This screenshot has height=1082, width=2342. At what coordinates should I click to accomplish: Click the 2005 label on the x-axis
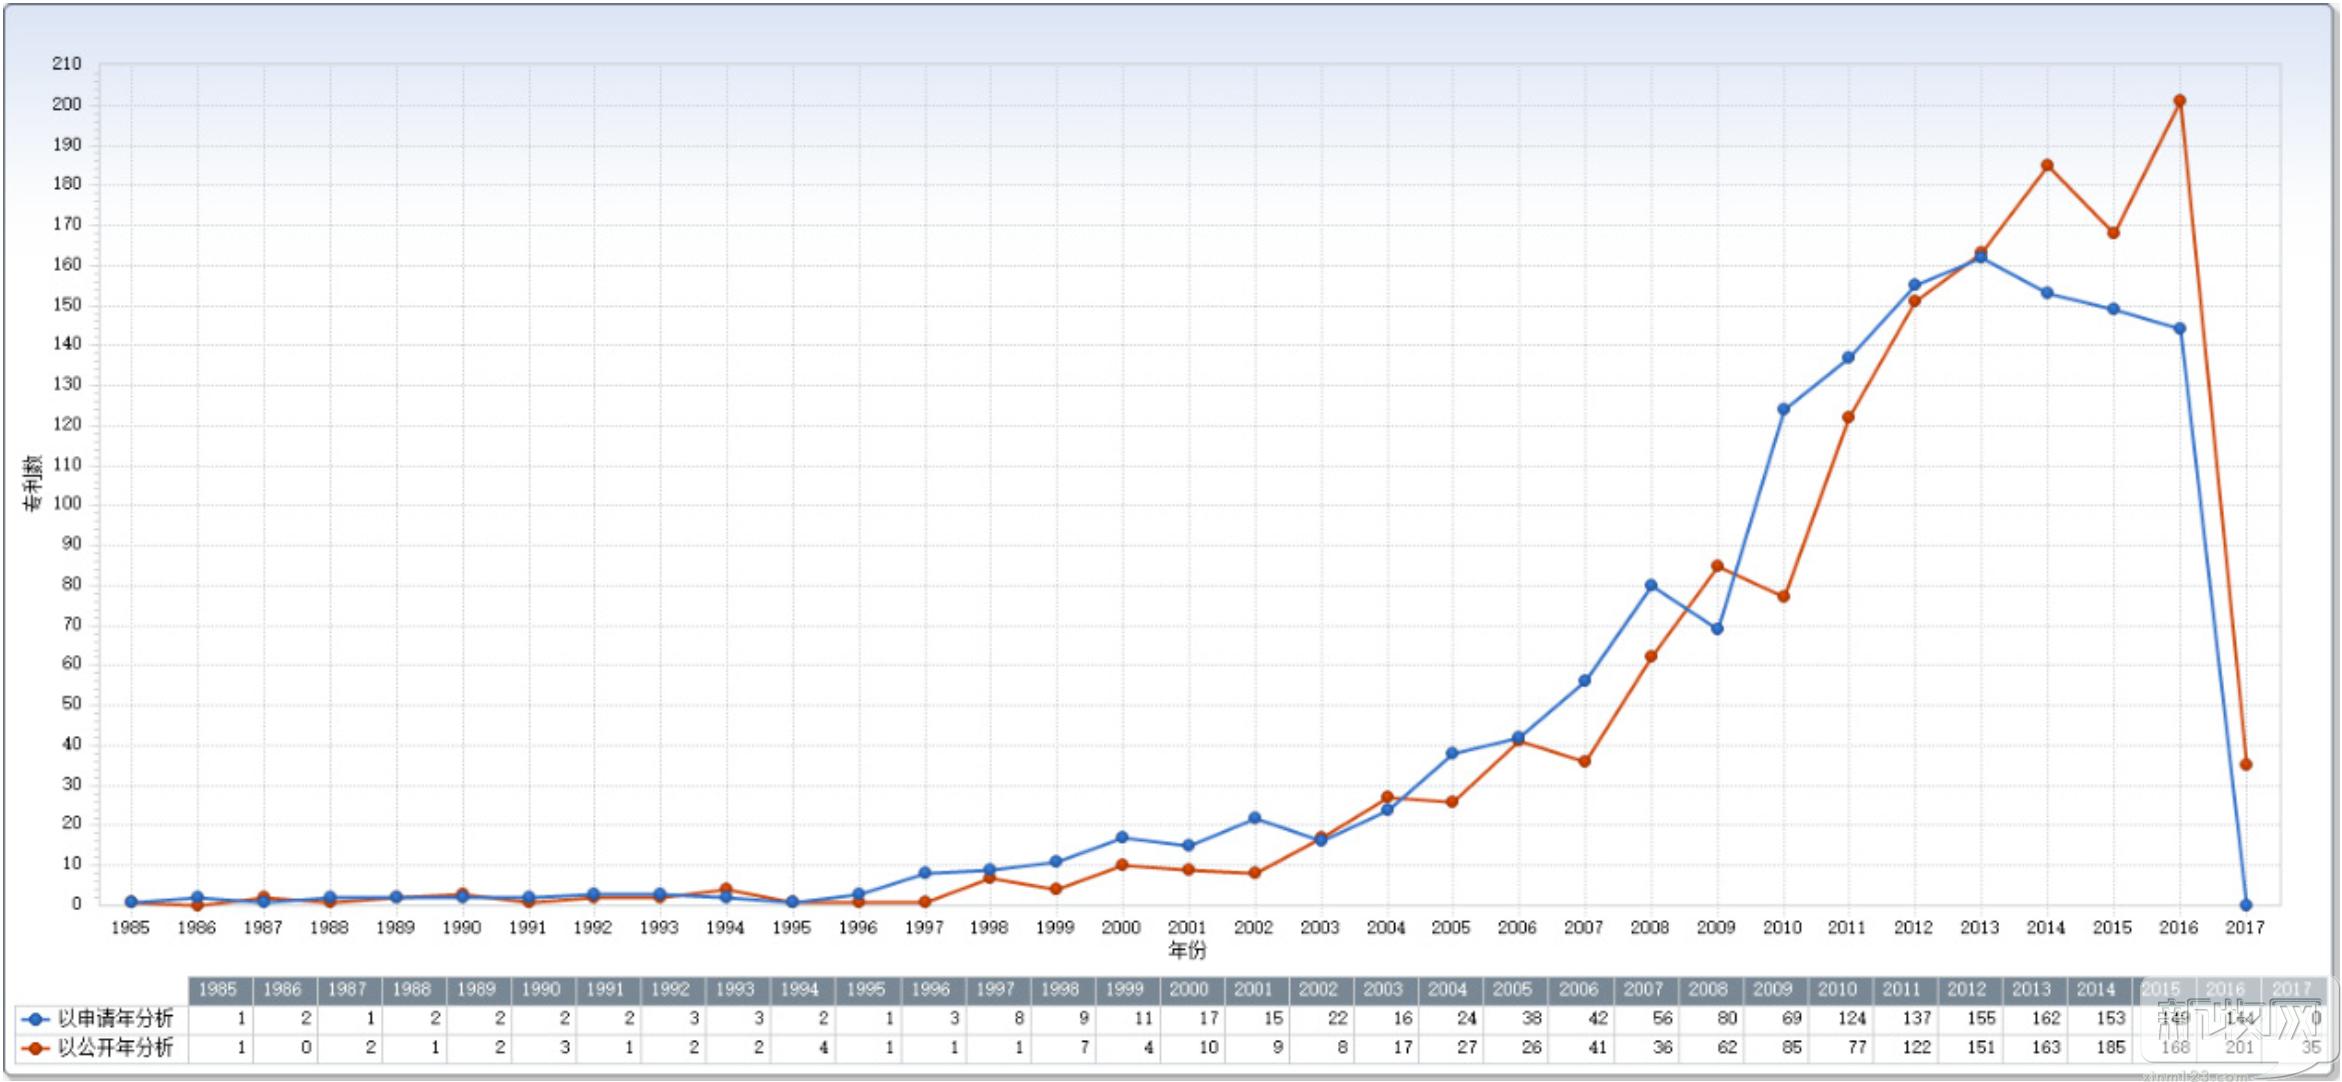point(1450,928)
